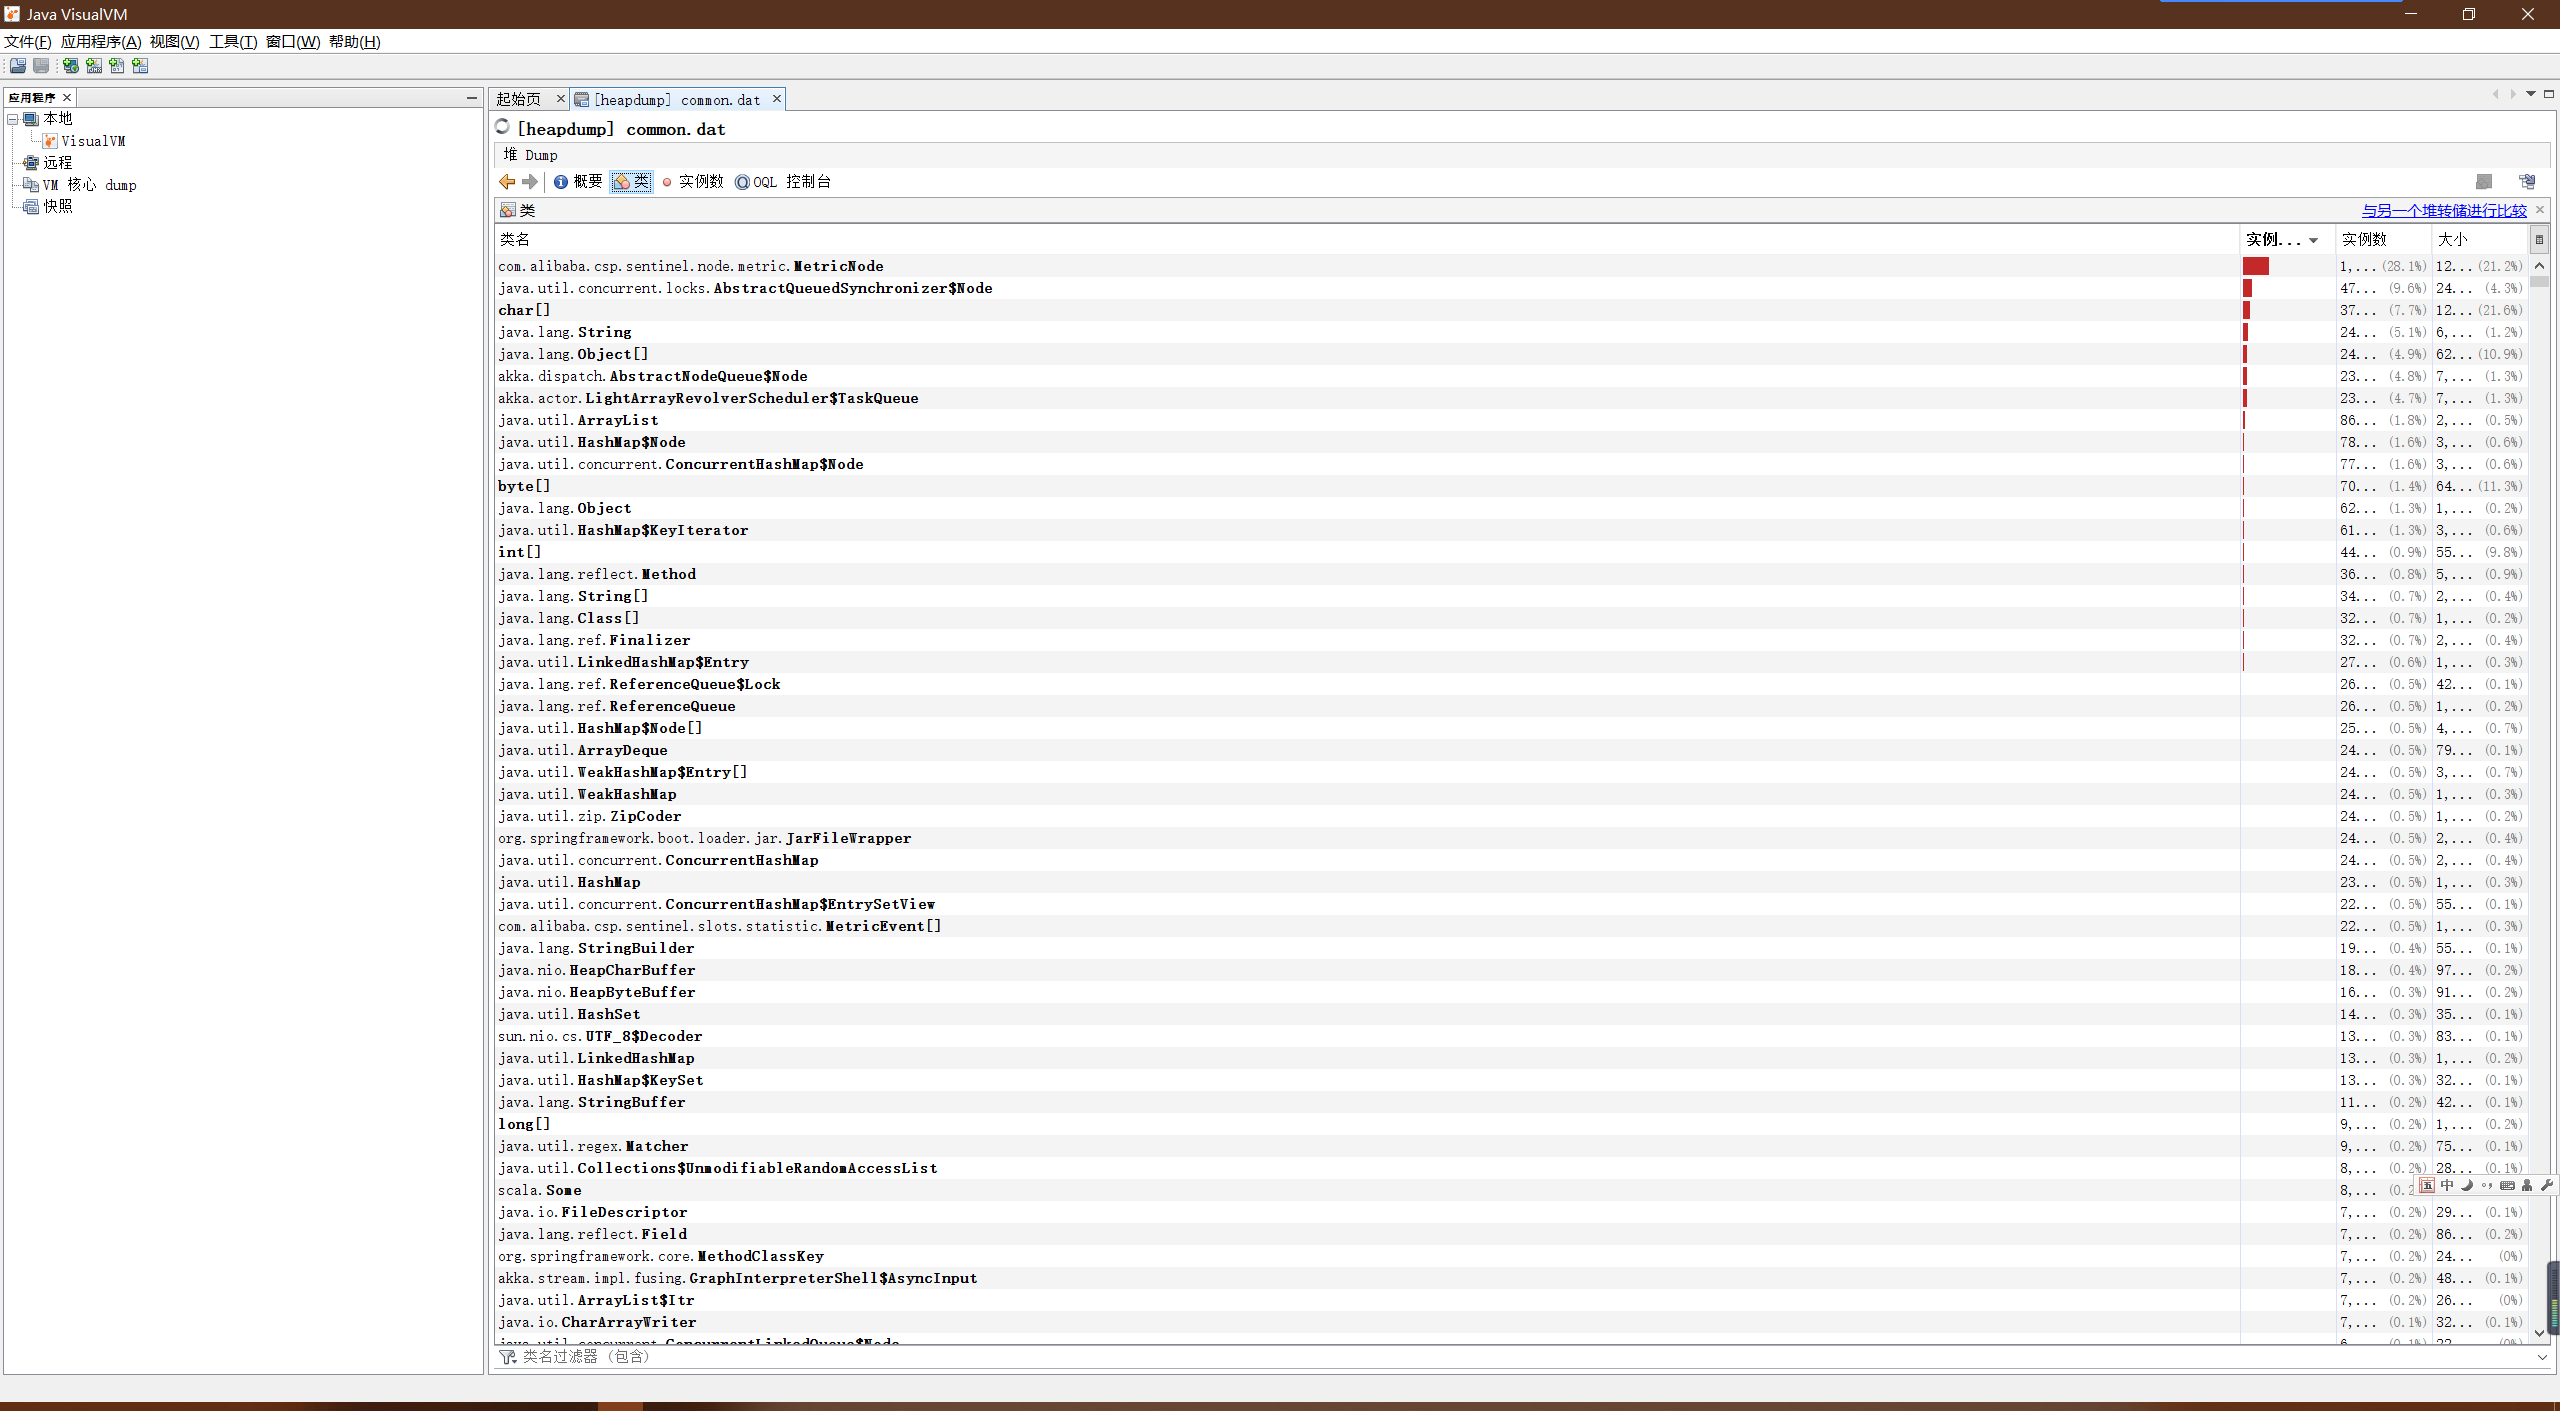Click column chooser icon in table header

[2538, 240]
